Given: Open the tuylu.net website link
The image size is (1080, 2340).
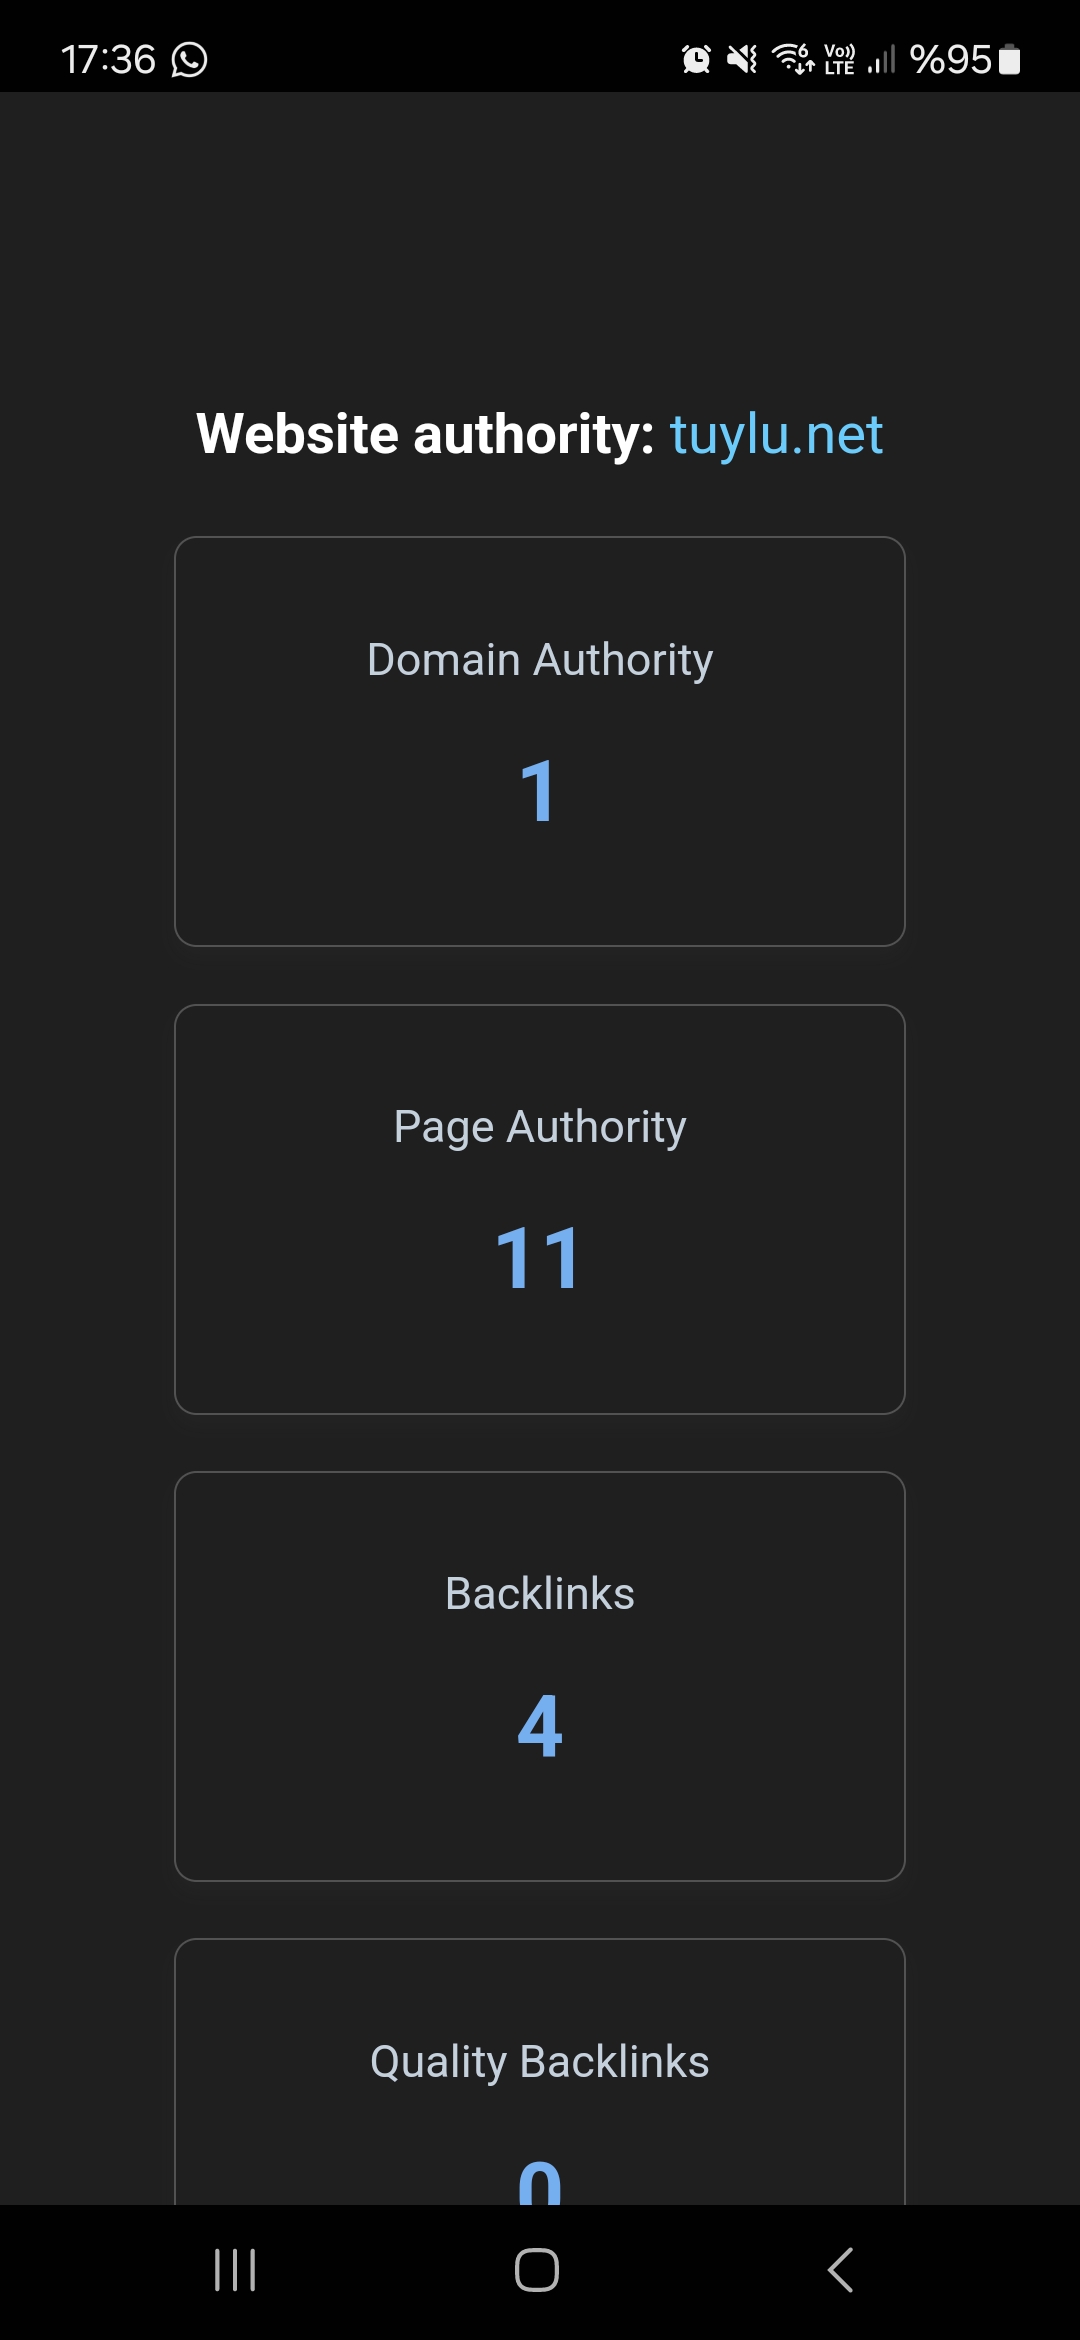Looking at the screenshot, I should tap(776, 435).
